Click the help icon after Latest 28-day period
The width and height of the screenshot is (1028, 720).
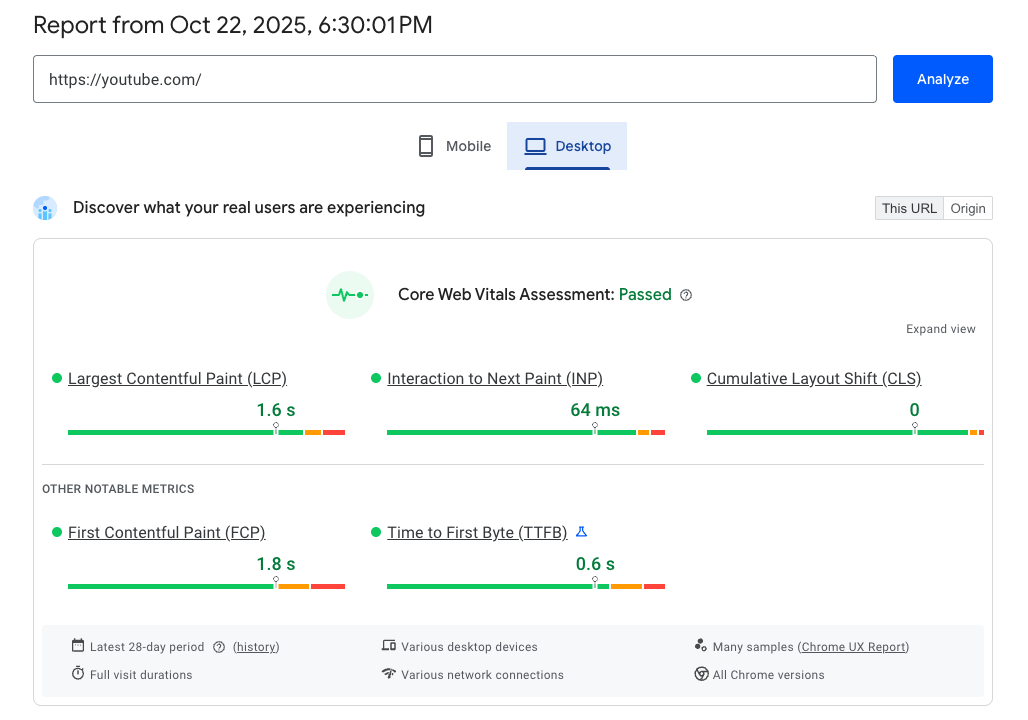[x=218, y=646]
